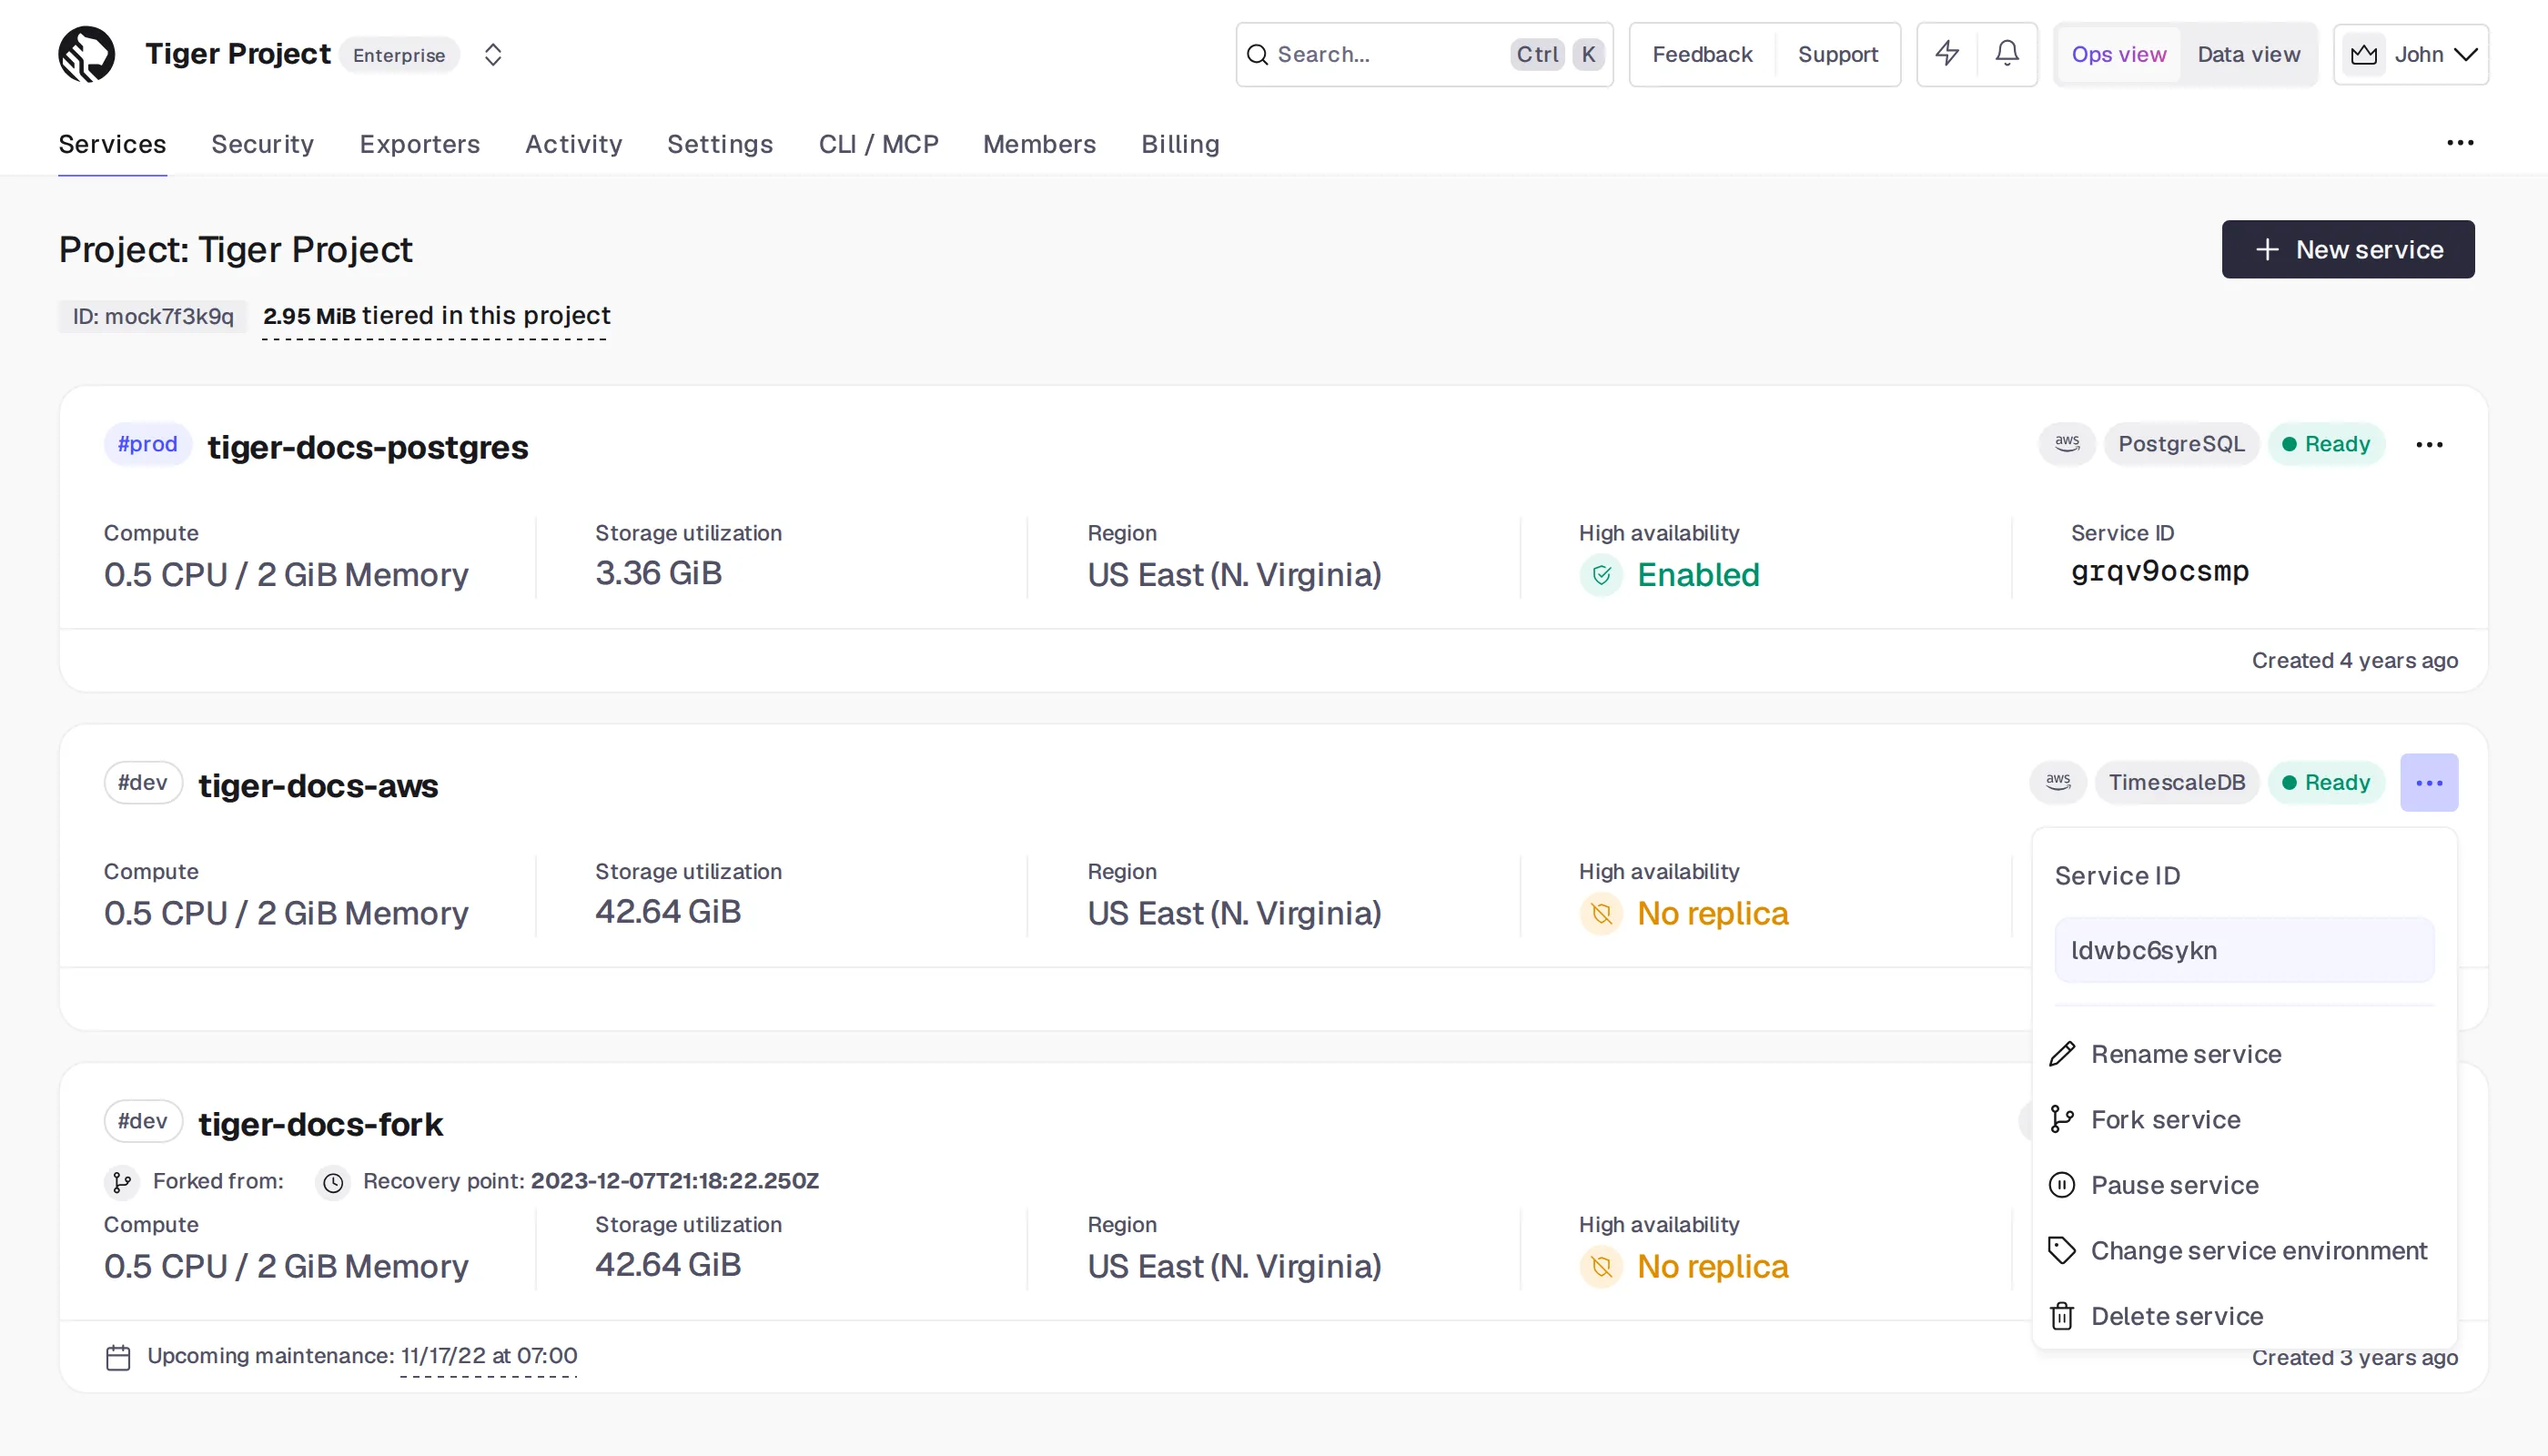Click the 2.95 MiB tiered link
The image size is (2548, 1456).
pyautogui.click(x=436, y=316)
